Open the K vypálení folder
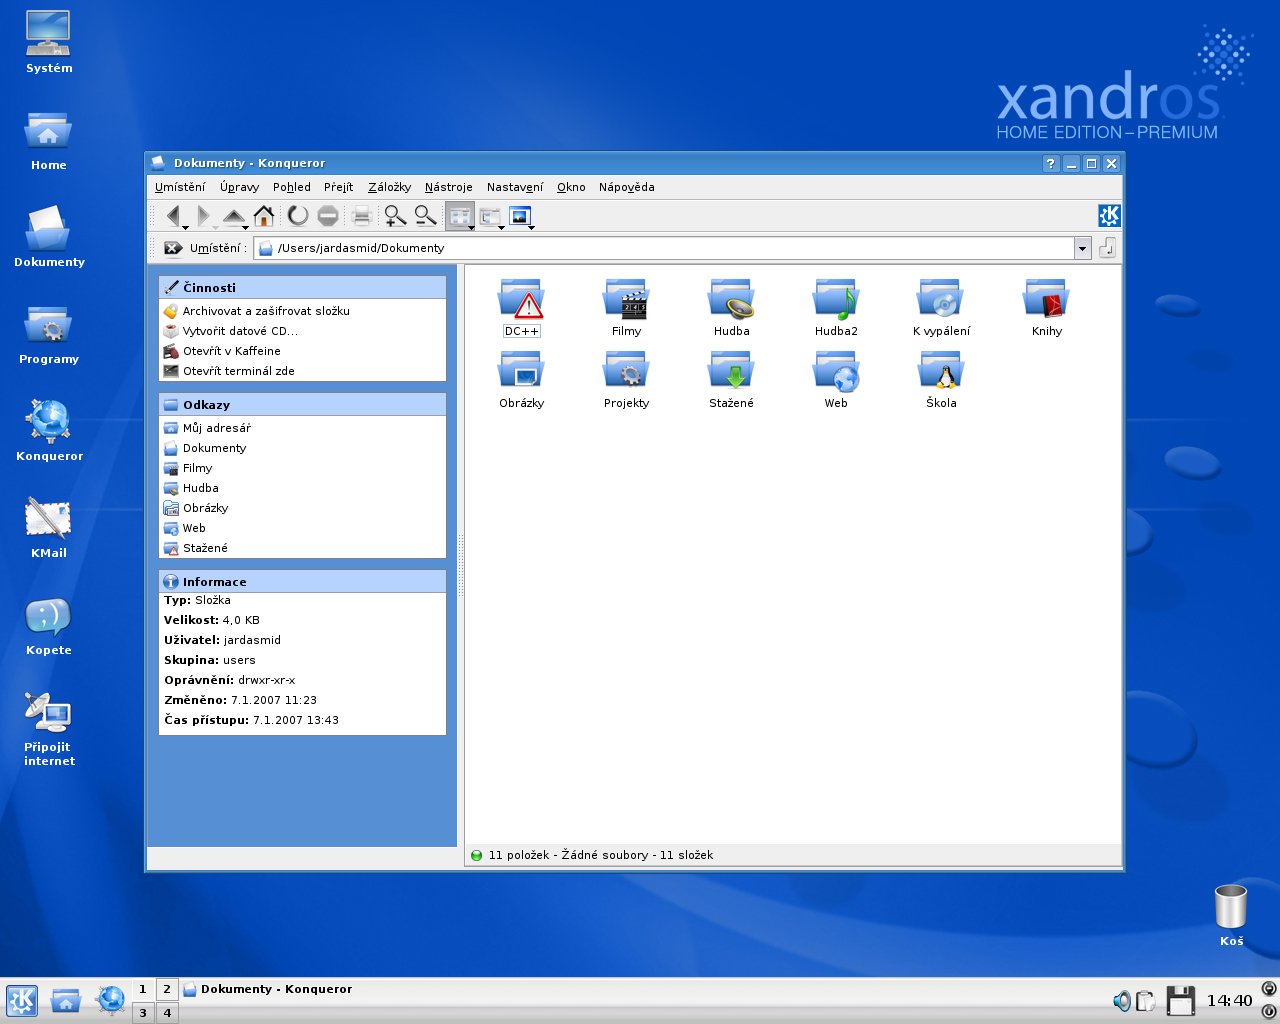Image resolution: width=1280 pixels, height=1024 pixels. pyautogui.click(x=941, y=308)
